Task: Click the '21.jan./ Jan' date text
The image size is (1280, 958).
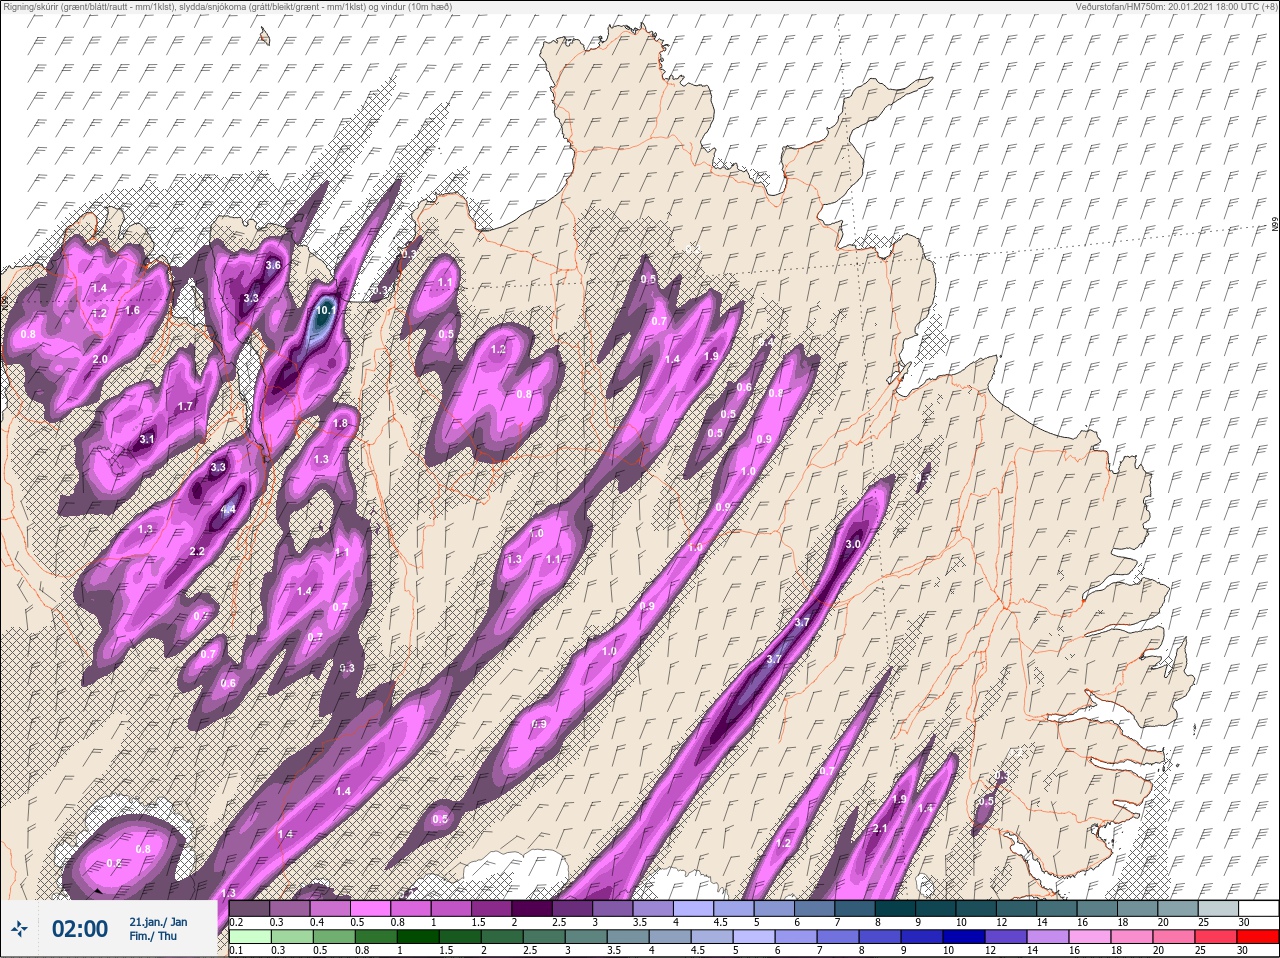Action: (x=158, y=921)
